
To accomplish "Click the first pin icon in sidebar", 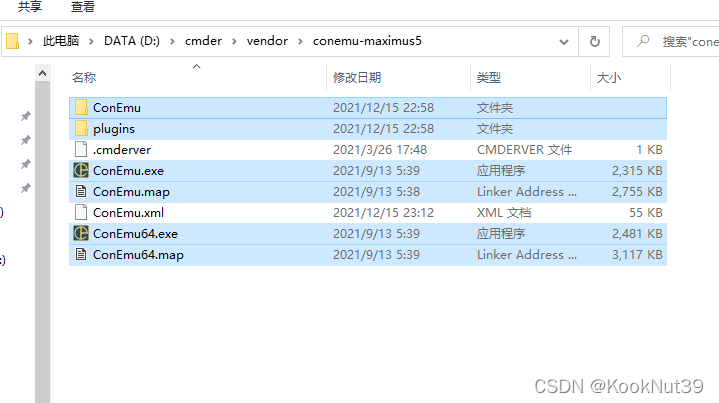I will 26,116.
